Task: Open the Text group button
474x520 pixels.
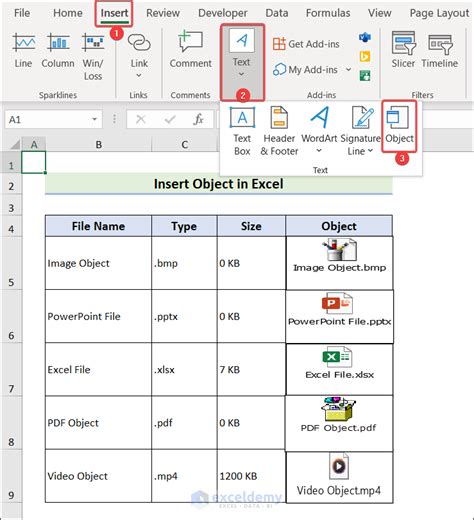Action: (x=242, y=62)
